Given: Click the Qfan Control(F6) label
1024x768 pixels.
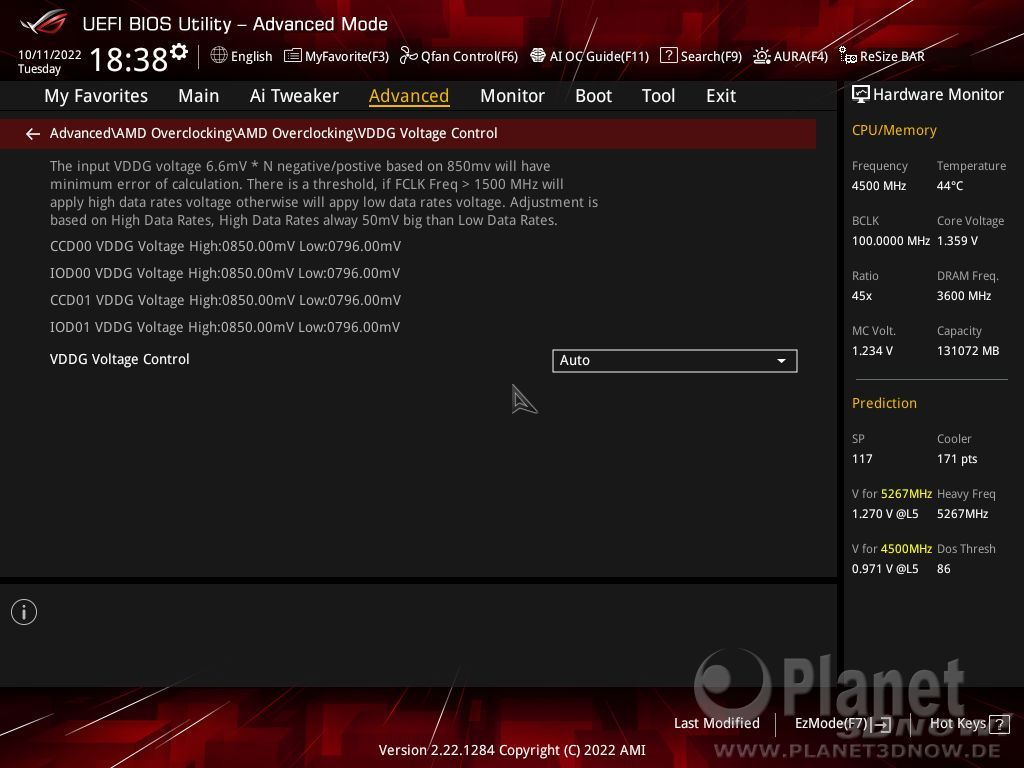Looking at the screenshot, I should [469, 56].
